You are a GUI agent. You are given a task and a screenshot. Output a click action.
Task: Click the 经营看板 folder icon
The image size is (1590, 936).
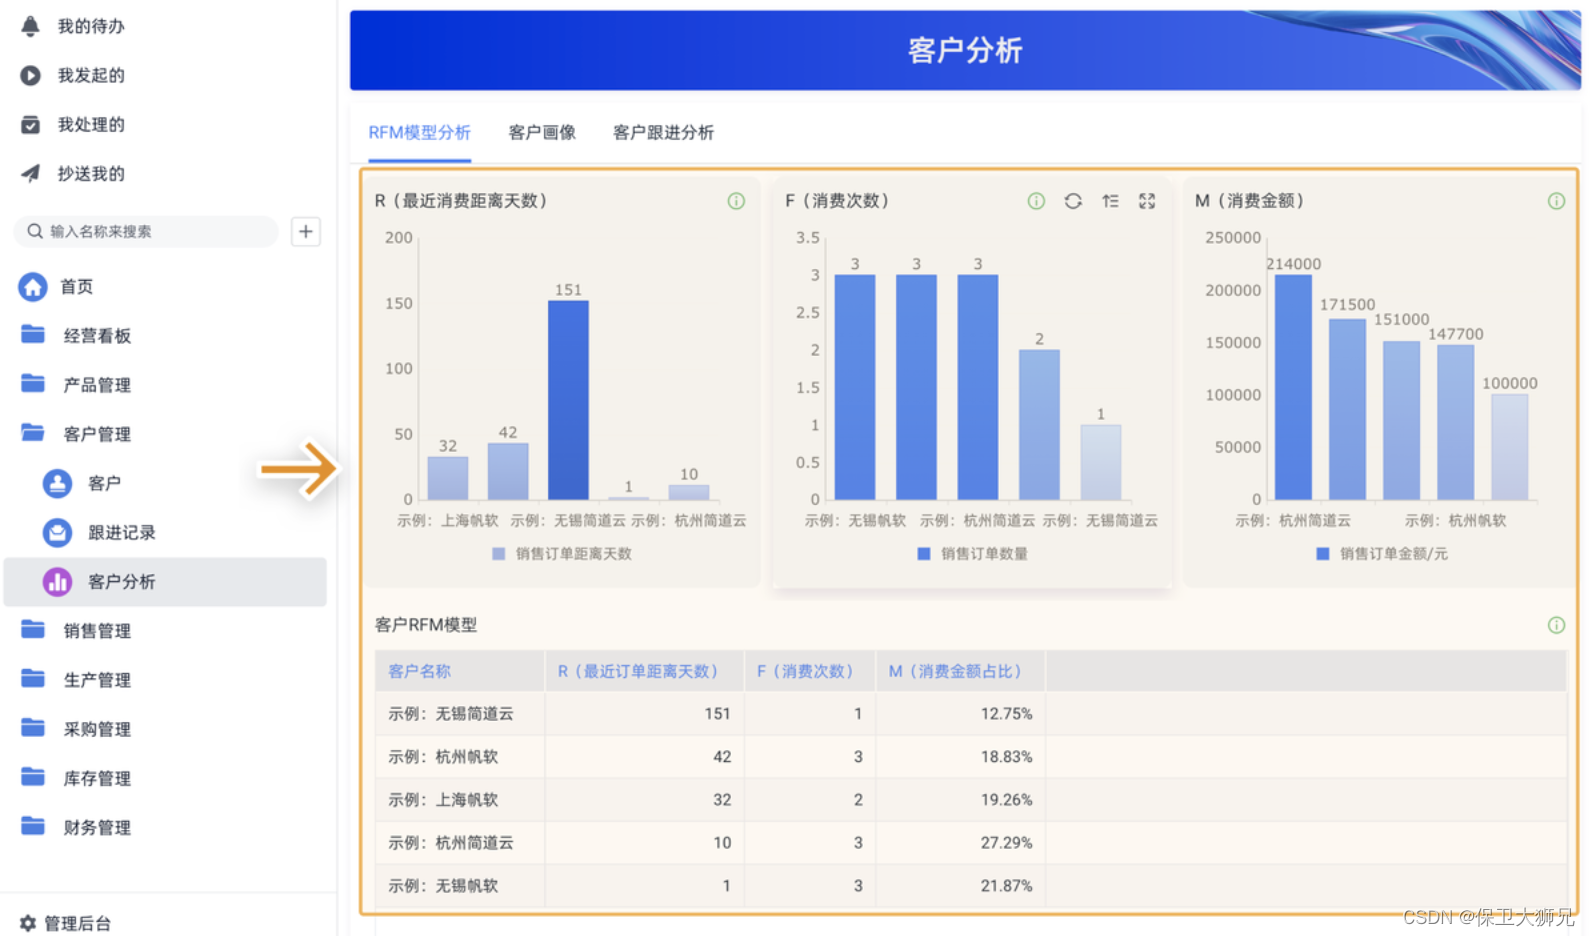pos(33,334)
